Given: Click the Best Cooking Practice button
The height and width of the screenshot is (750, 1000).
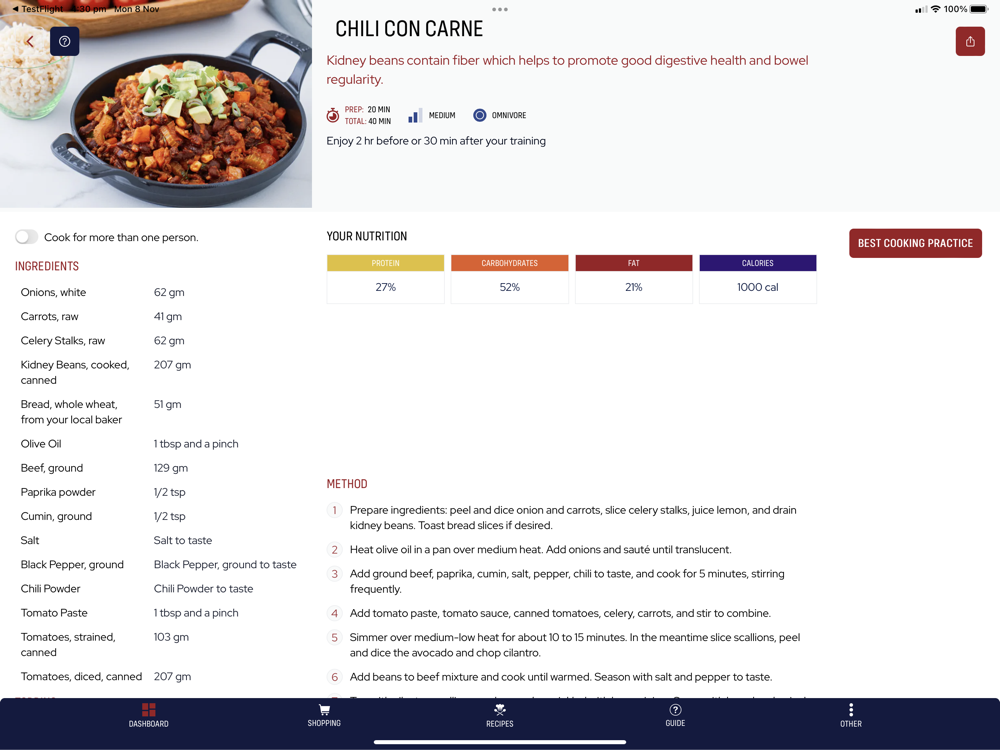Looking at the screenshot, I should [x=915, y=243].
